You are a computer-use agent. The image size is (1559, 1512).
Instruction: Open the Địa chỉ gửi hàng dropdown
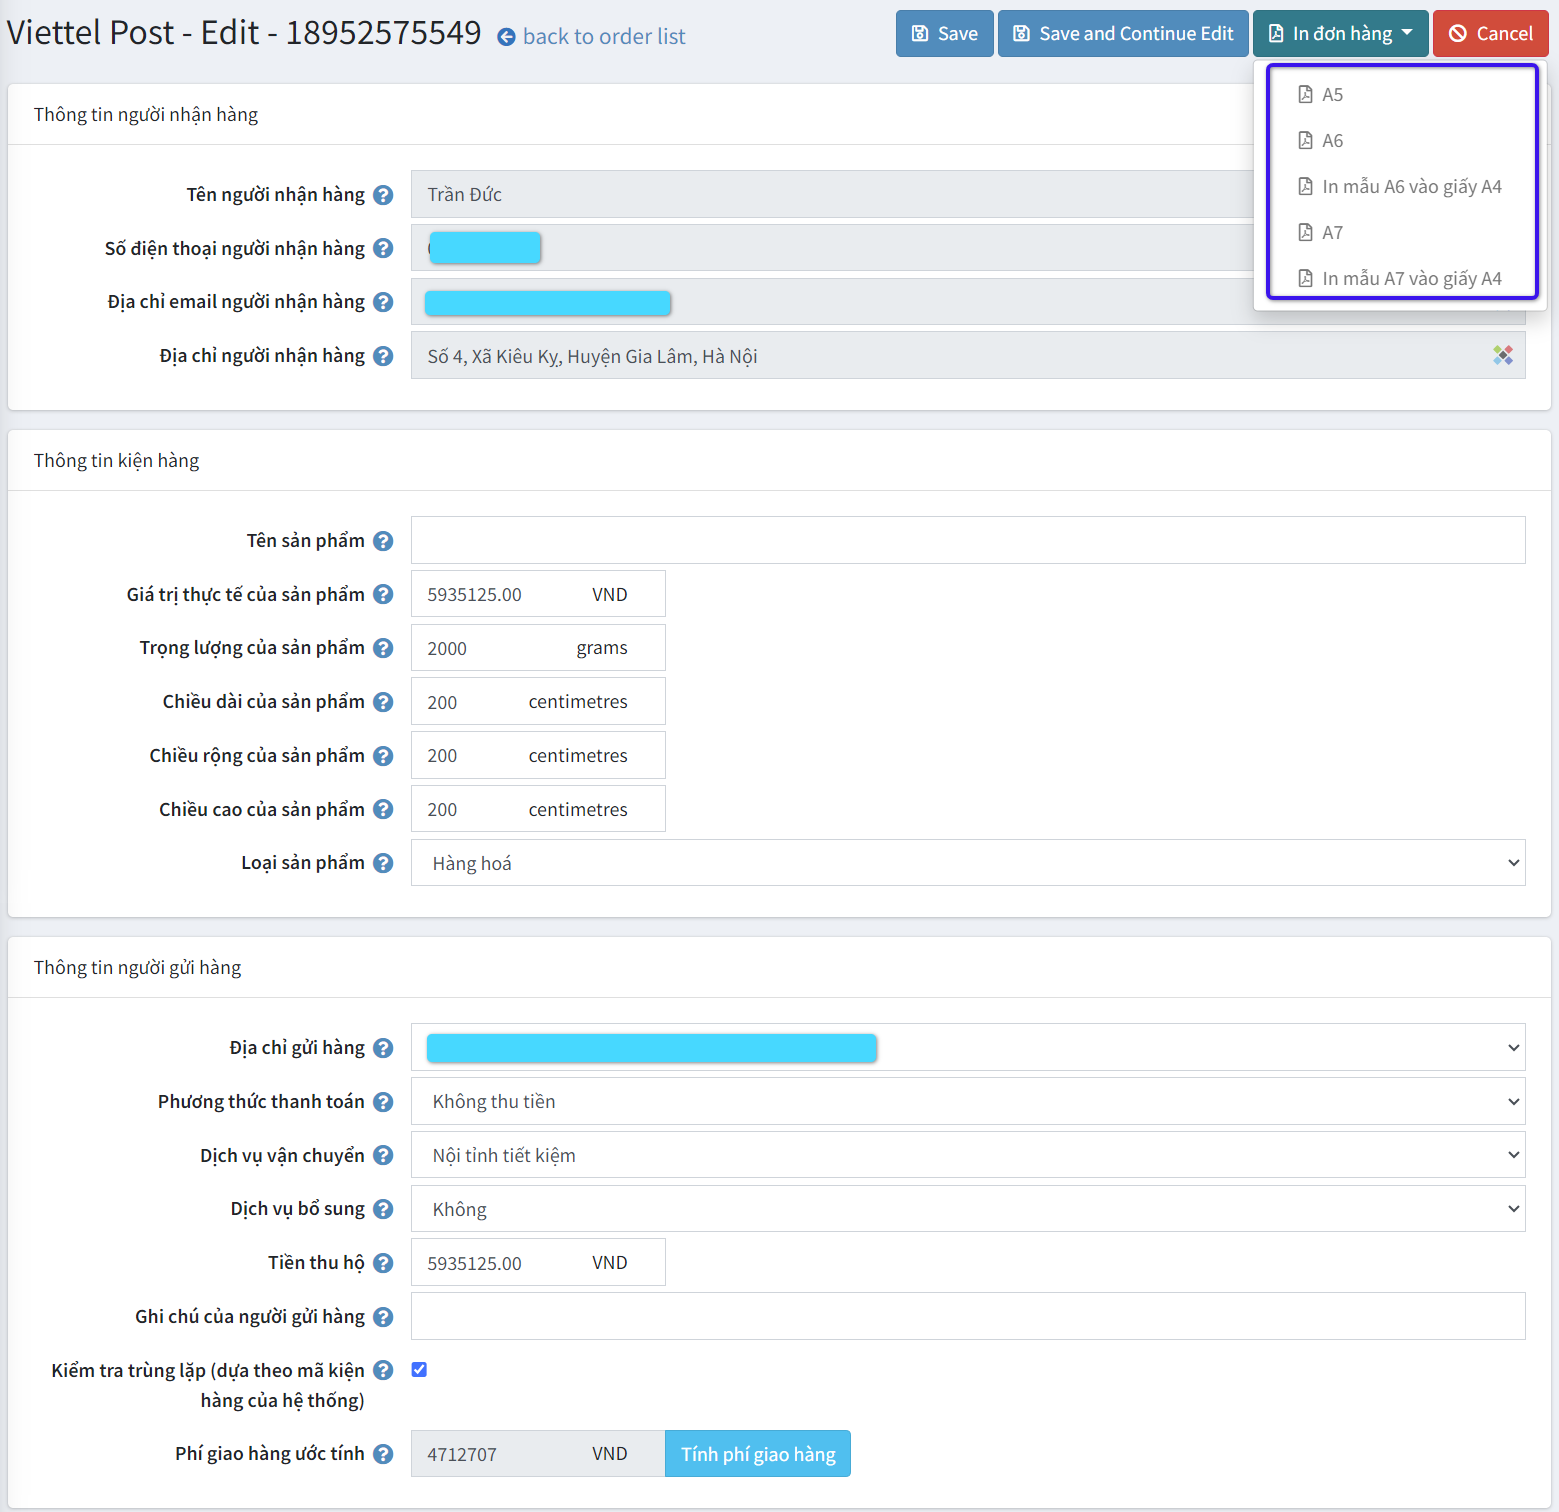[968, 1047]
